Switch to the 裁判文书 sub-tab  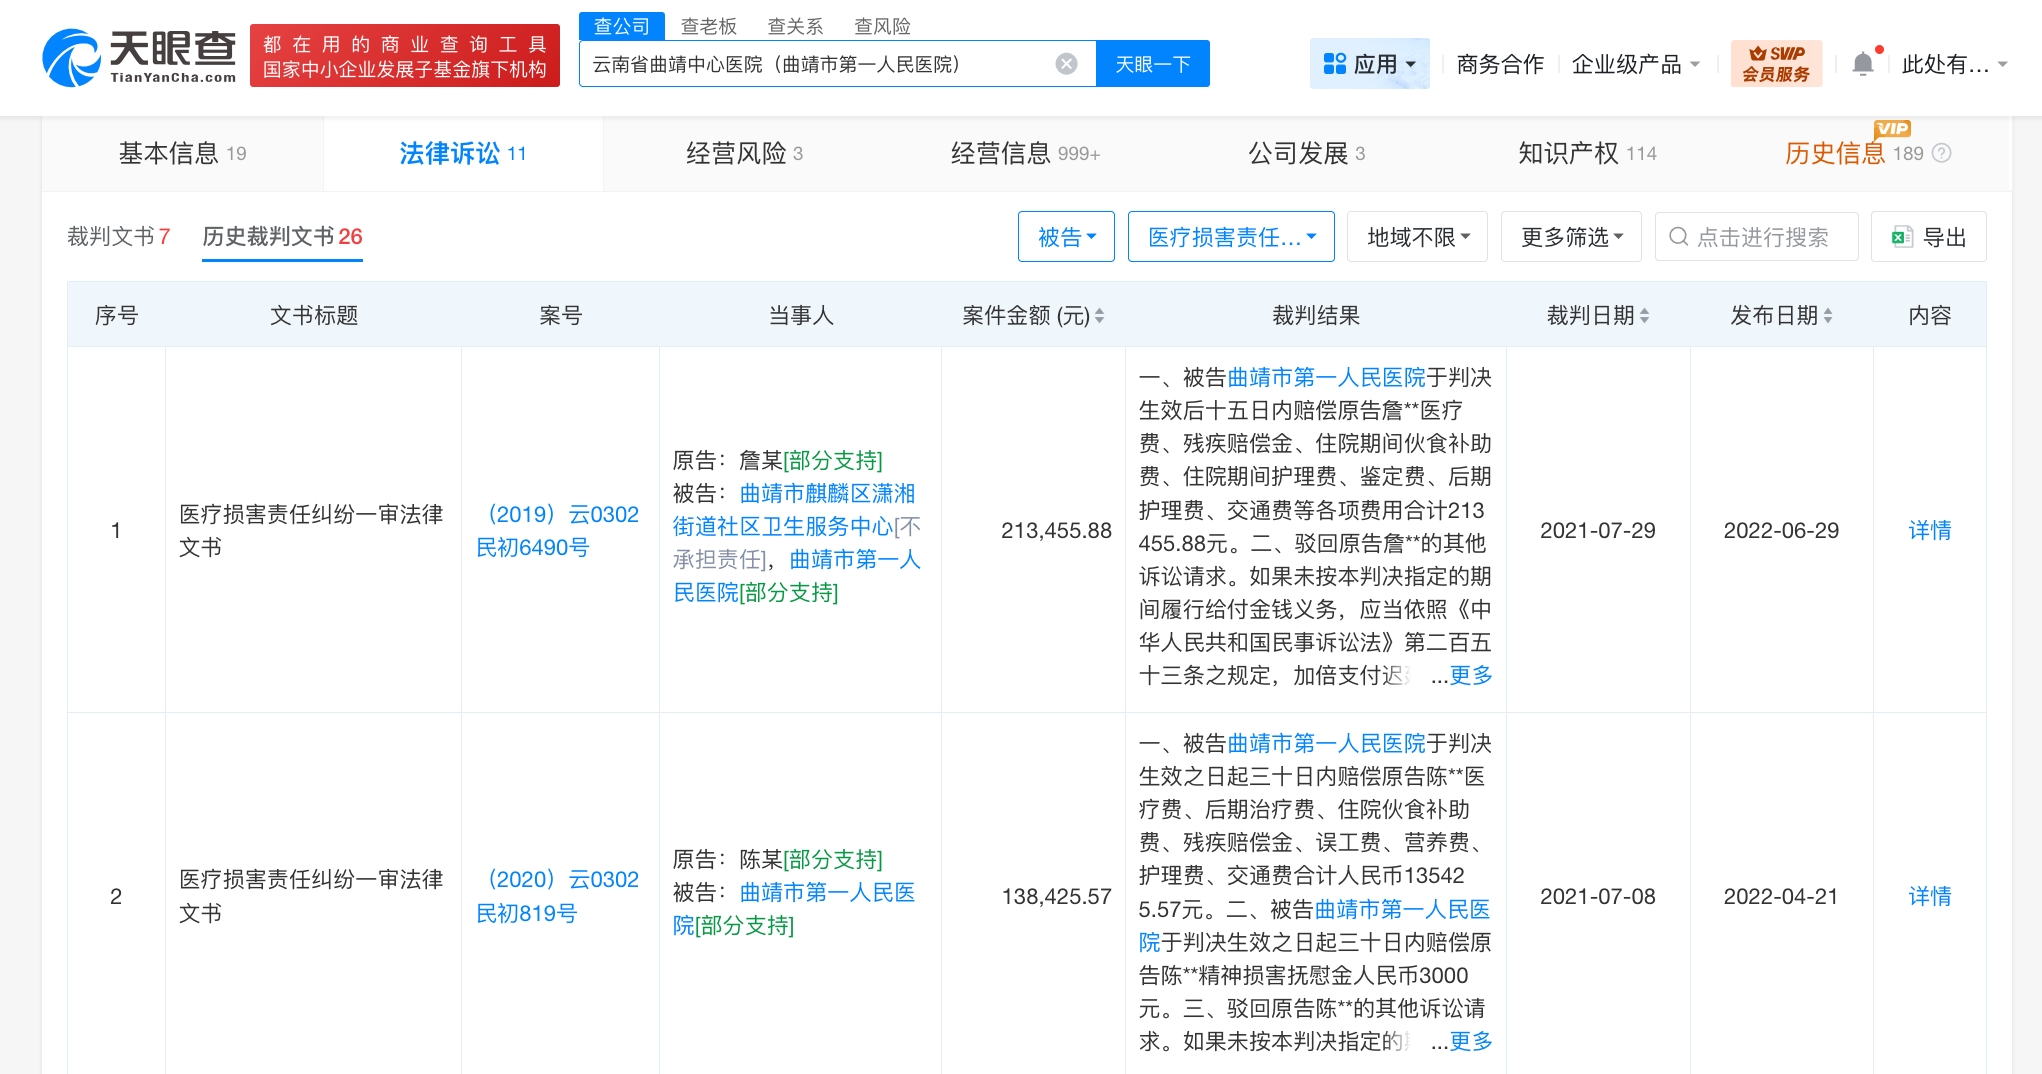(x=118, y=237)
